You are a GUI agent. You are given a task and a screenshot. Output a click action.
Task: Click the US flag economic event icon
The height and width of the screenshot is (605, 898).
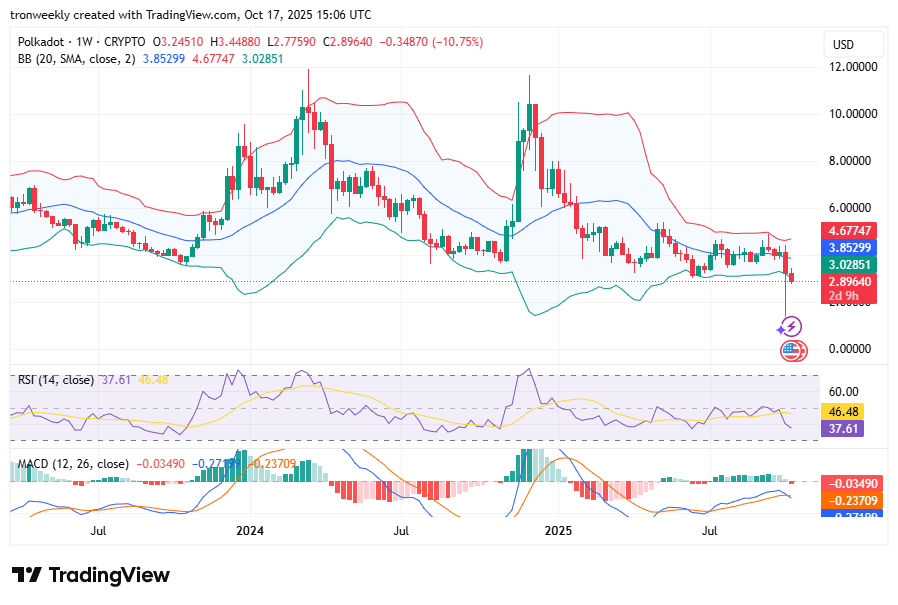[x=792, y=350]
